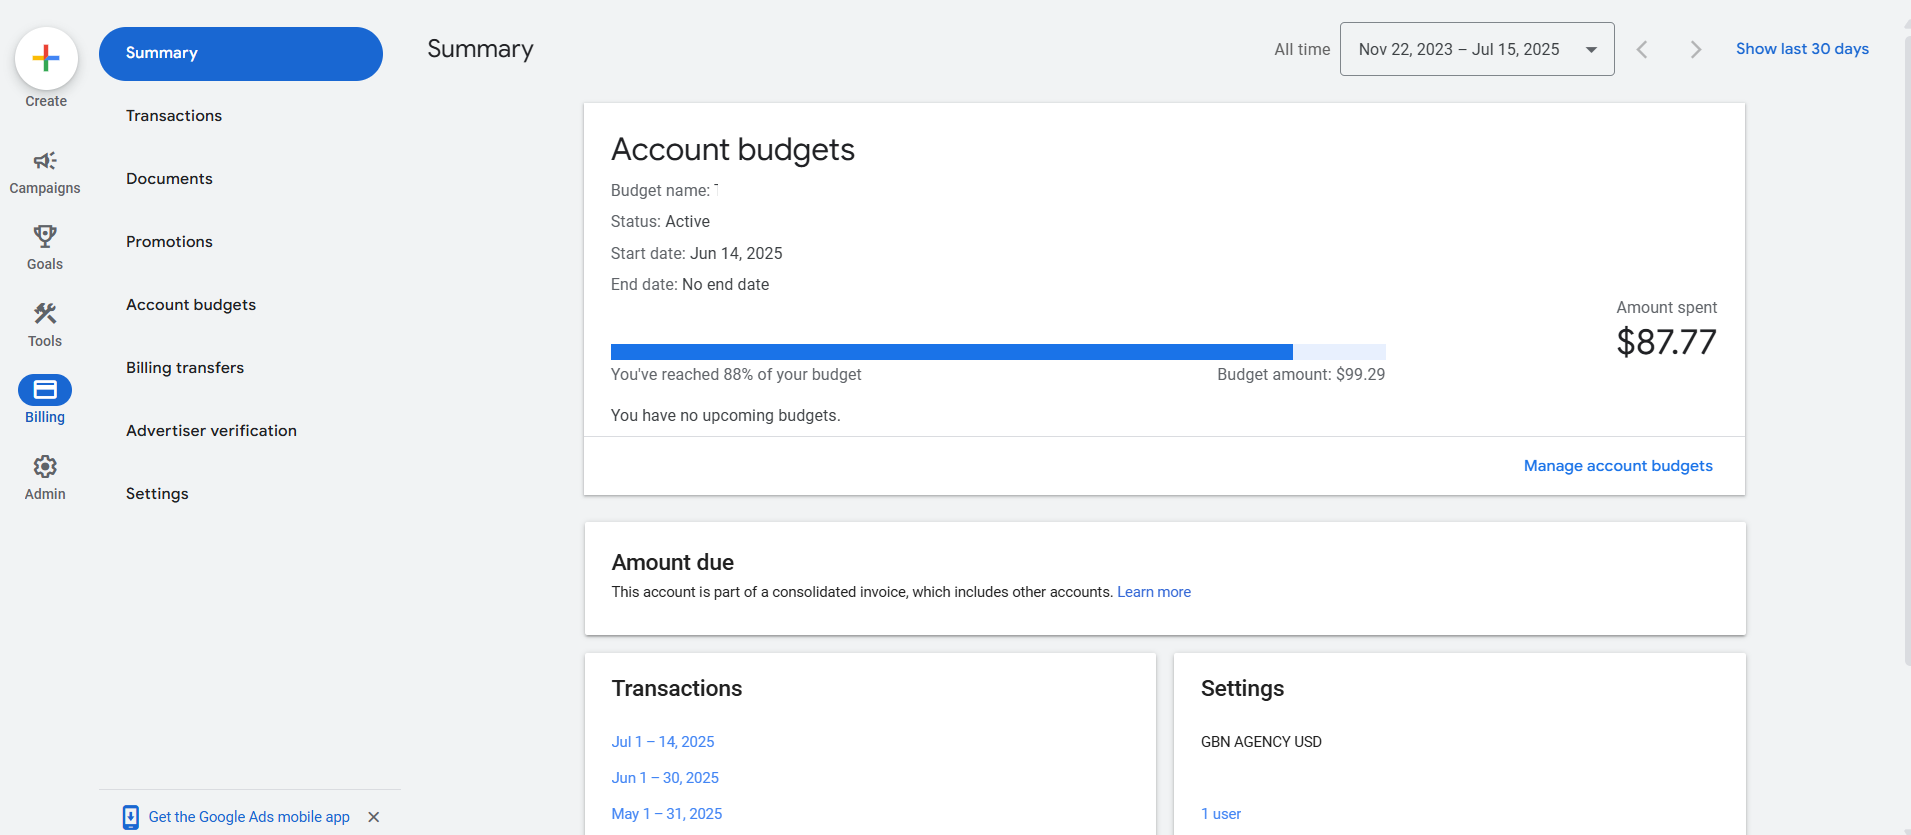Click Learn more about consolidated invoice
1911x835 pixels.
tap(1154, 592)
